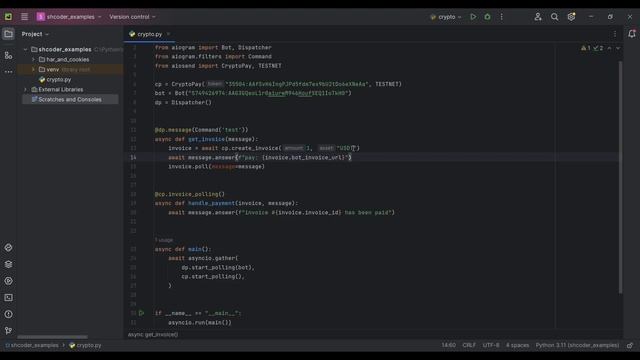Jump to the next highlighted error arrow

coord(618,48)
